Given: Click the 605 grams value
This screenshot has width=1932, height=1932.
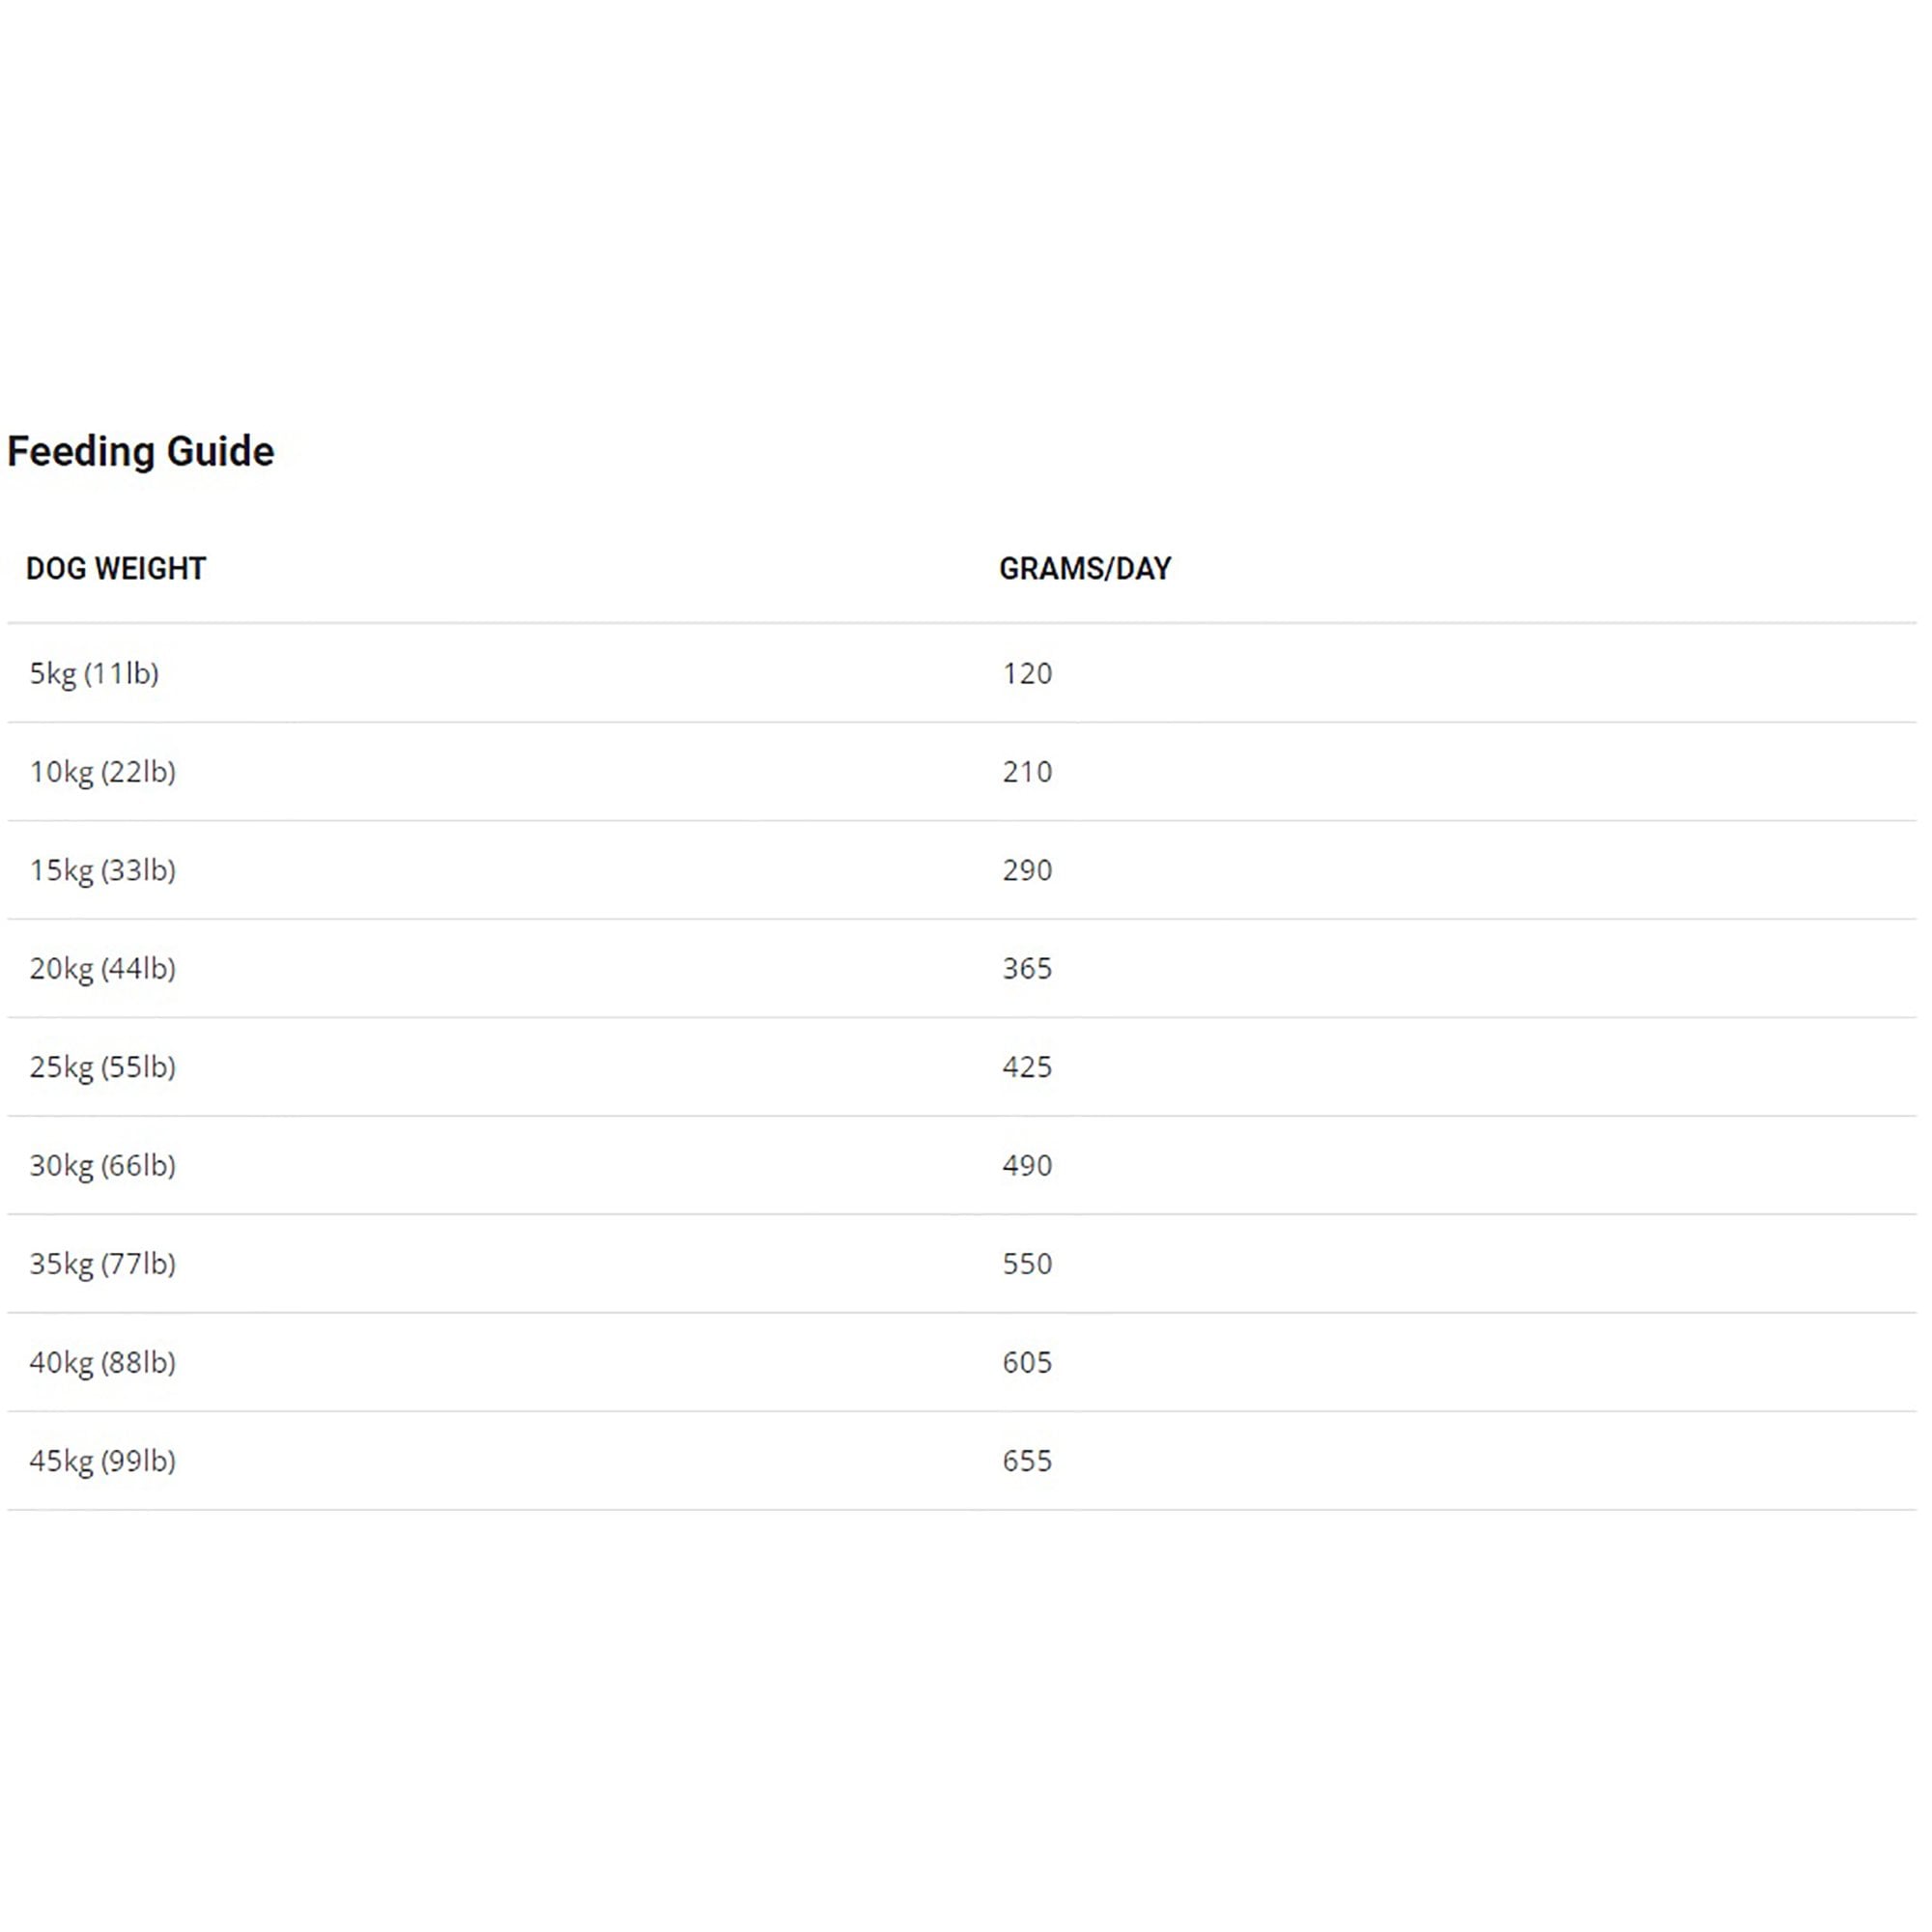Looking at the screenshot, I should 1027,1363.
